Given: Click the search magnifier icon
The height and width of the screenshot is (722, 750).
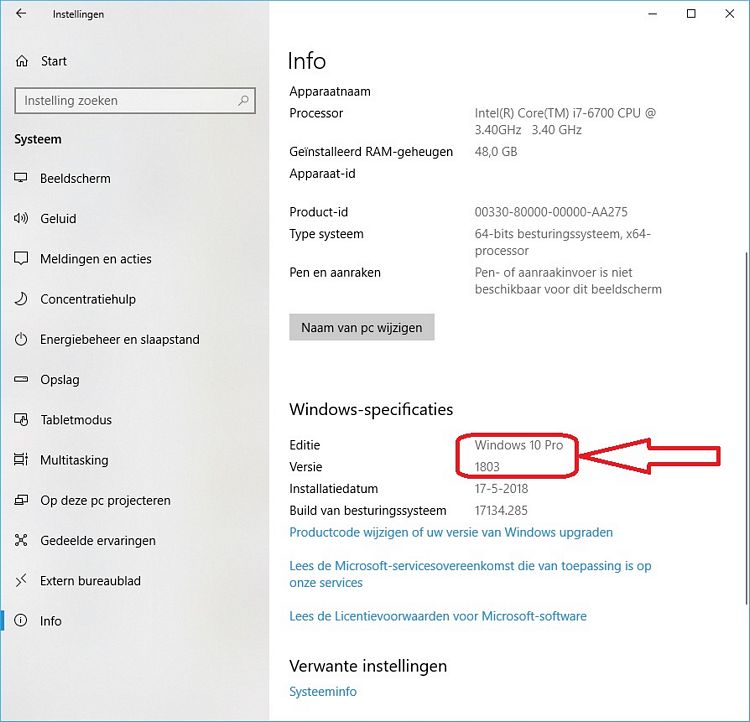Looking at the screenshot, I should click(x=243, y=100).
